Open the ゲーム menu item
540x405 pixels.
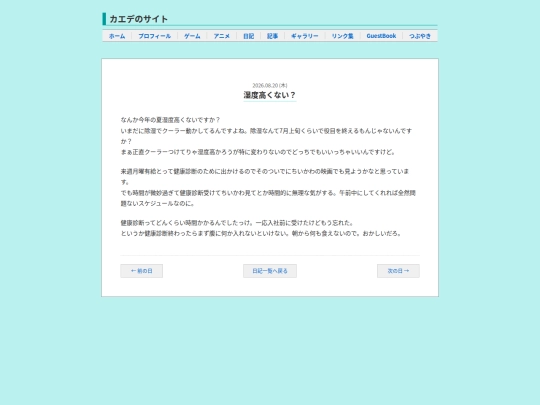coord(192,36)
